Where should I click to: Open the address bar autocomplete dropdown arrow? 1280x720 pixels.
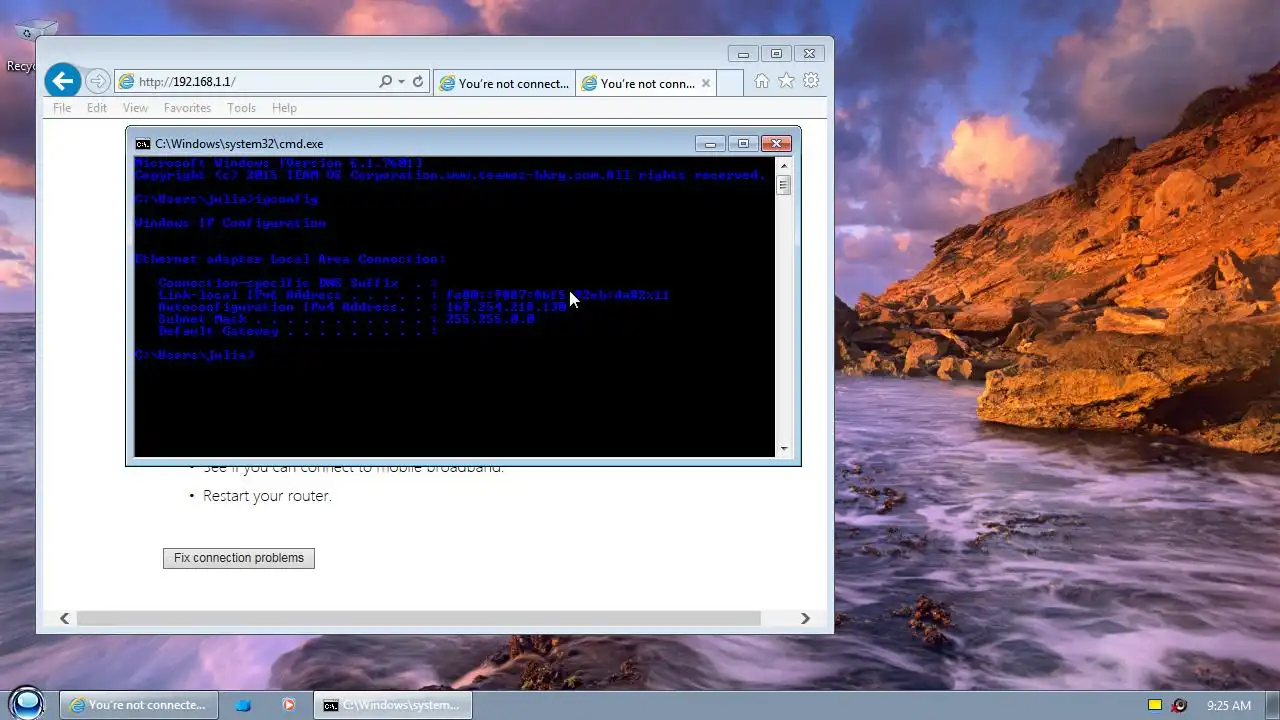(x=401, y=82)
